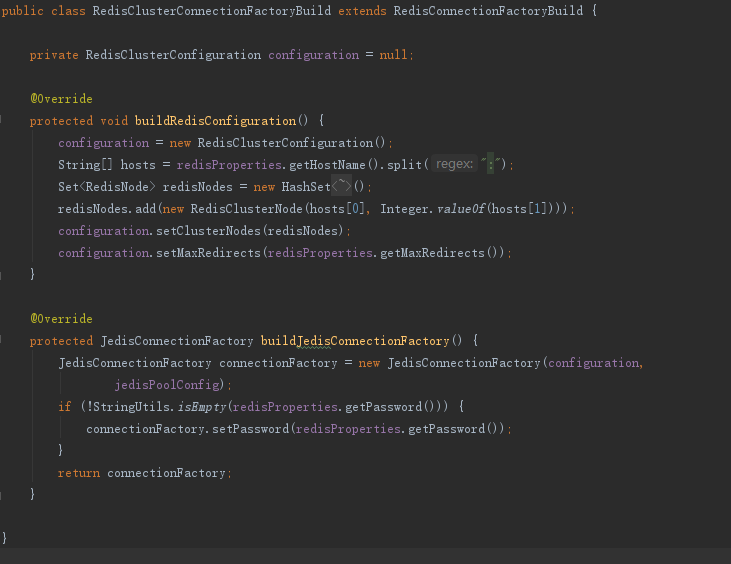
Task: Click the hosts[0] array access
Action: (337, 209)
